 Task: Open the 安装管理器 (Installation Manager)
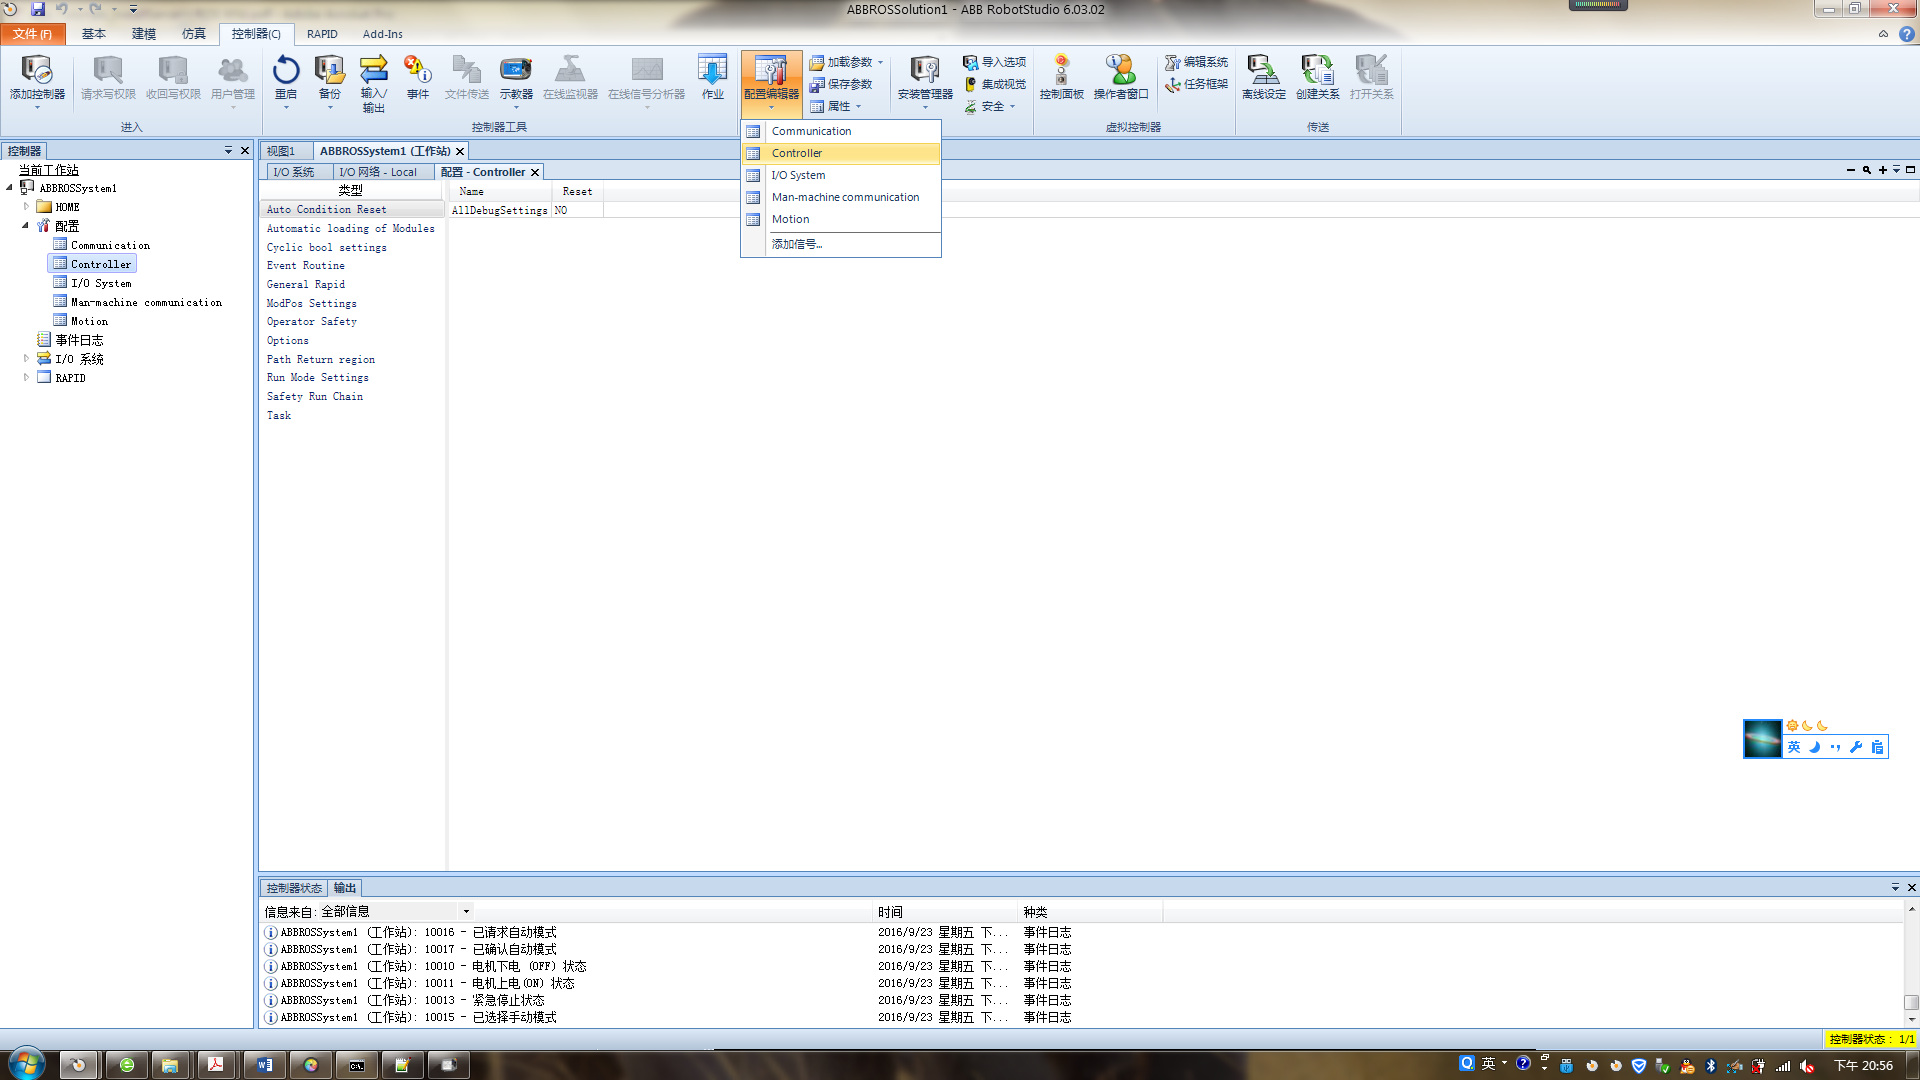(925, 80)
